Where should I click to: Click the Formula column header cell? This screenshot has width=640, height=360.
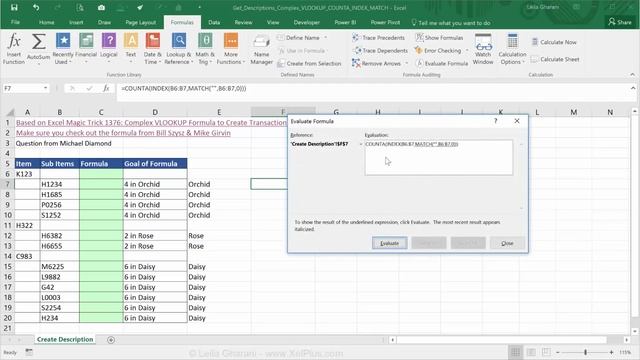point(101,164)
